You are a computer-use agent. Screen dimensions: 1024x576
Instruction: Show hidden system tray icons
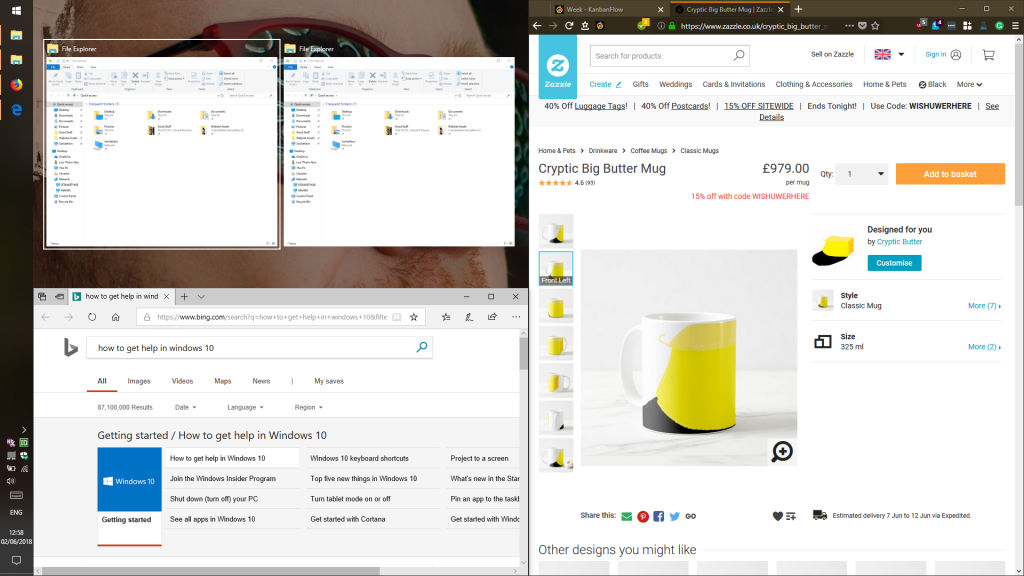pyautogui.click(x=24, y=430)
